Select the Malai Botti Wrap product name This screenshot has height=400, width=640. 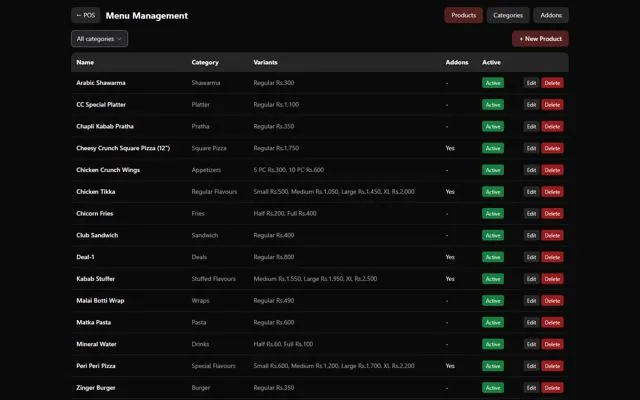click(x=100, y=301)
